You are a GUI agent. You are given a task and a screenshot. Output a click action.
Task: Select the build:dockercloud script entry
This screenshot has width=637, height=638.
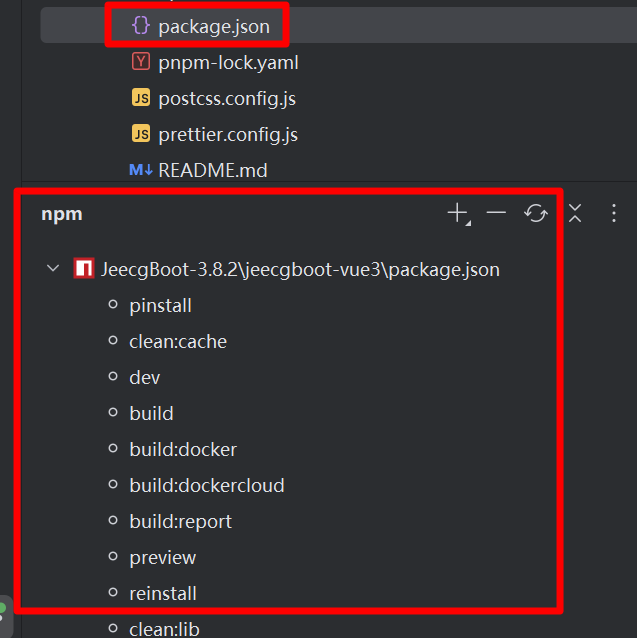click(207, 485)
